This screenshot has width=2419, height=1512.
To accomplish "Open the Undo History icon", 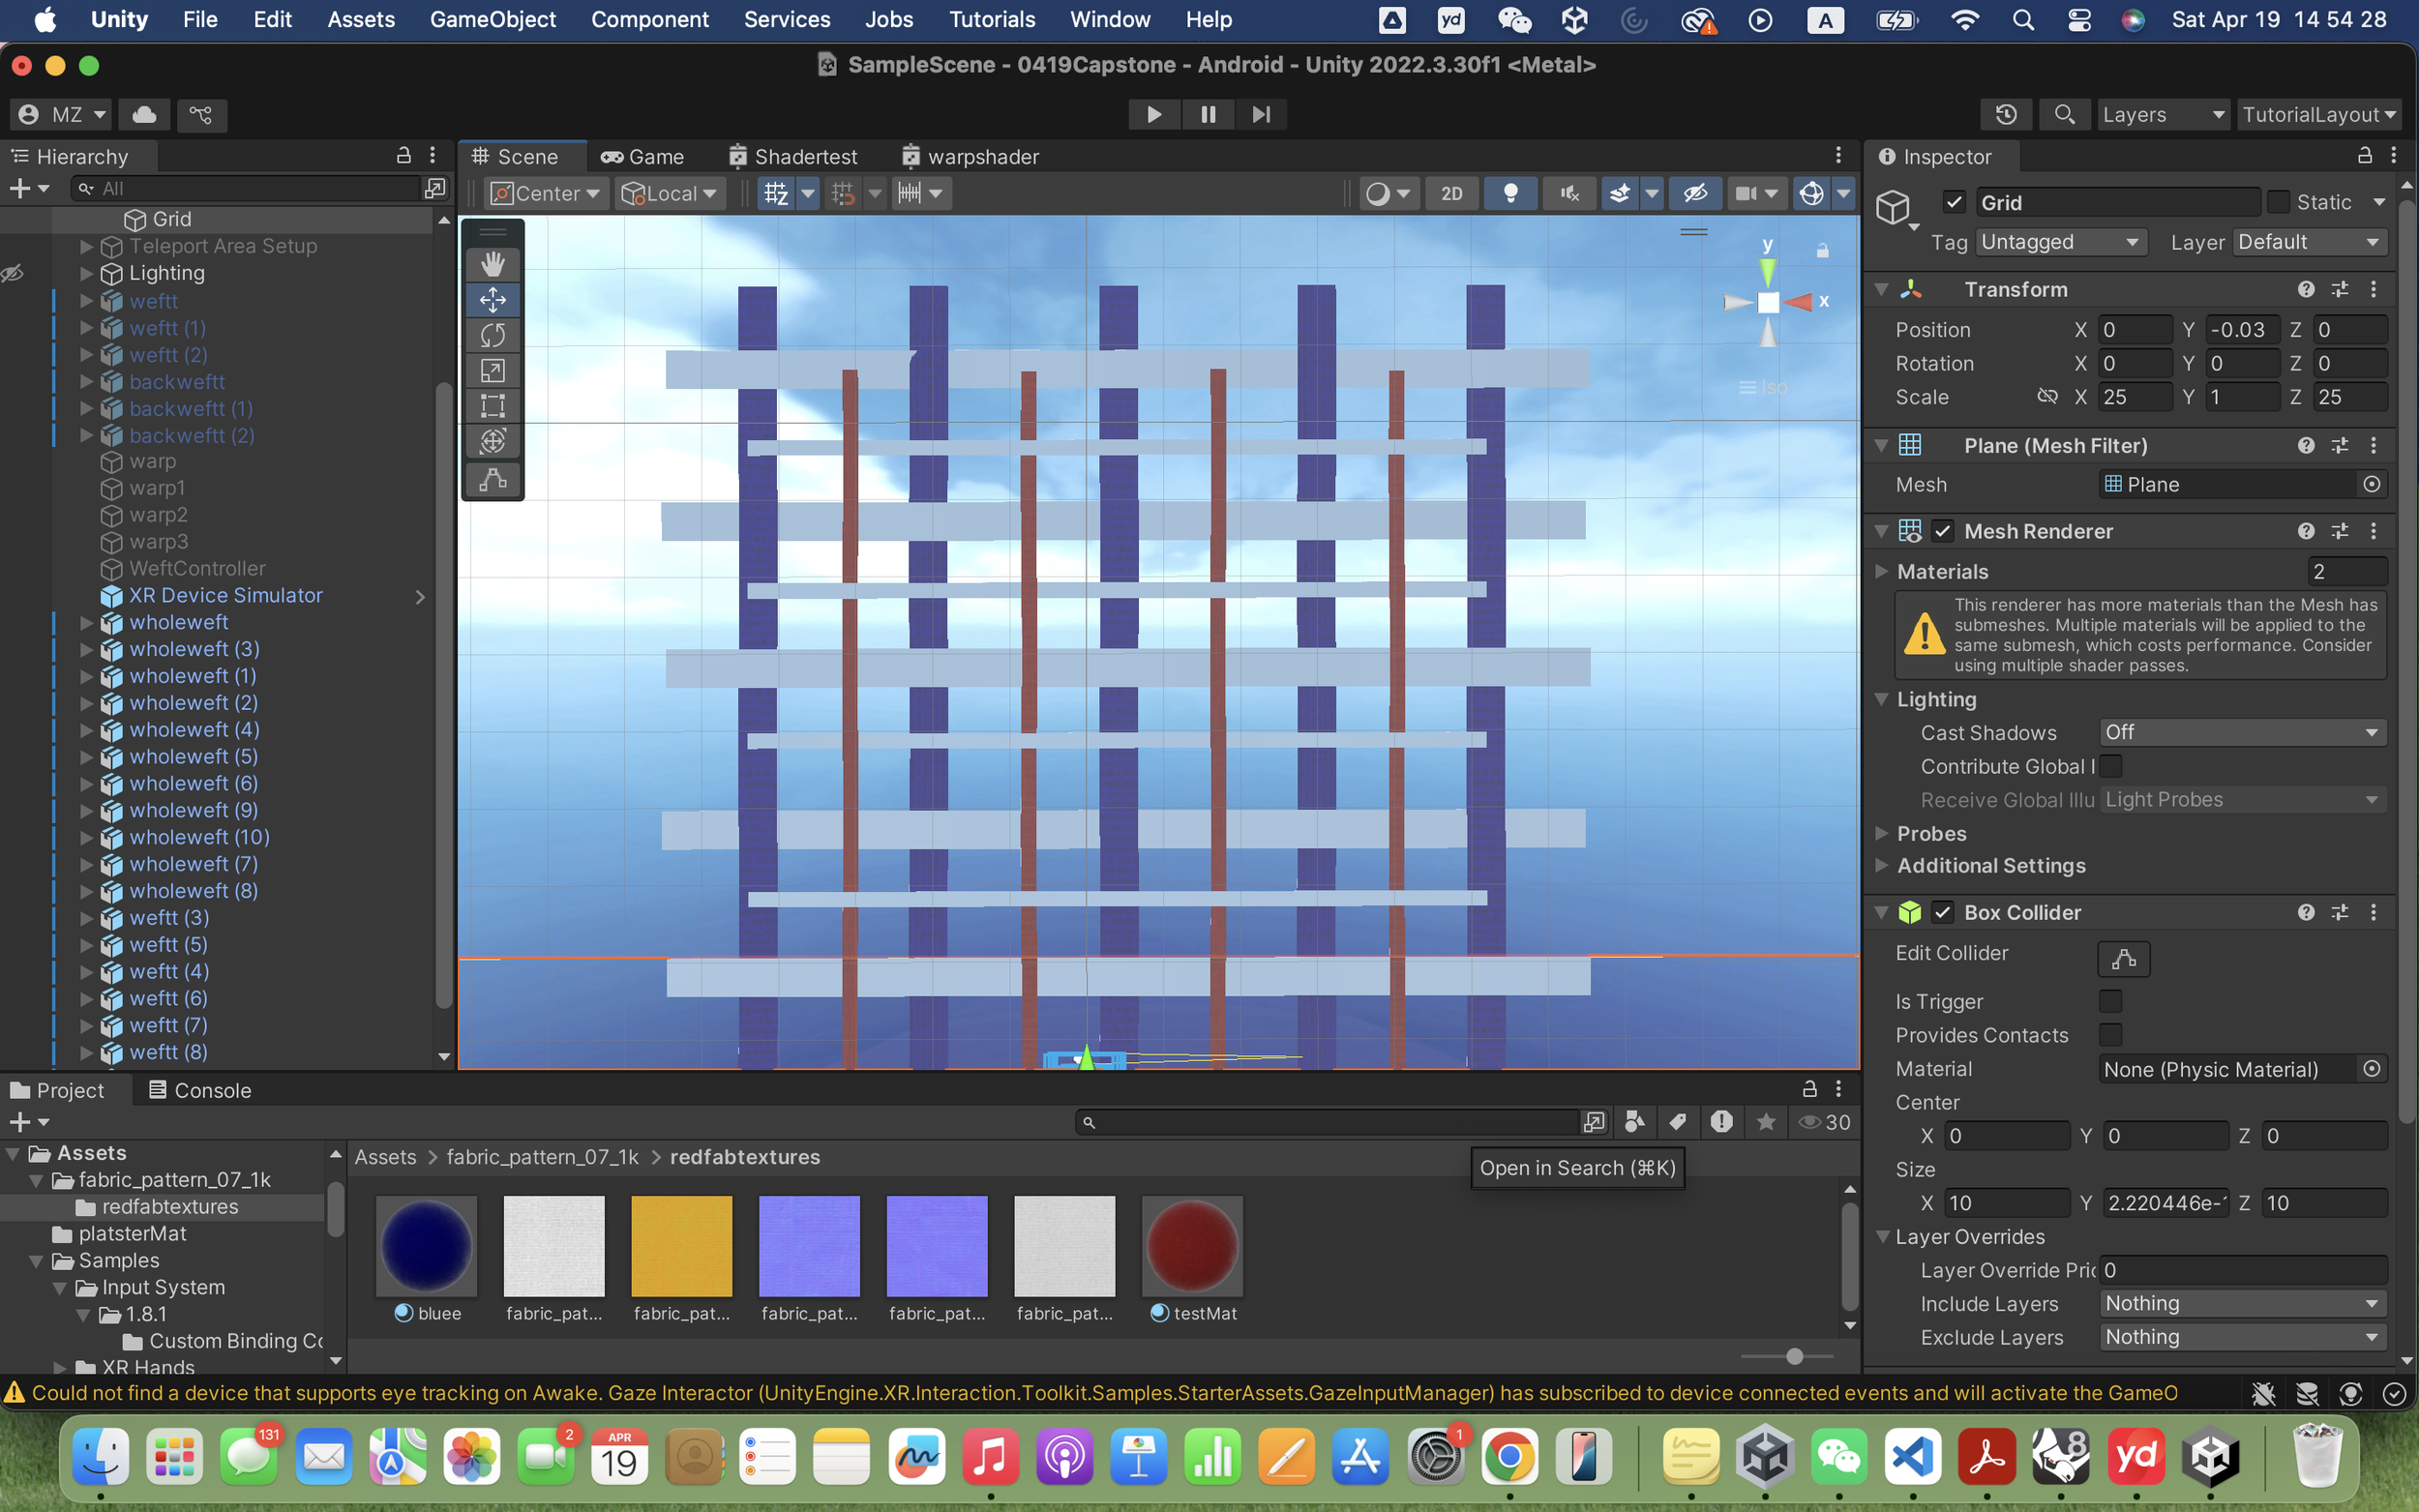I will click(x=2006, y=114).
